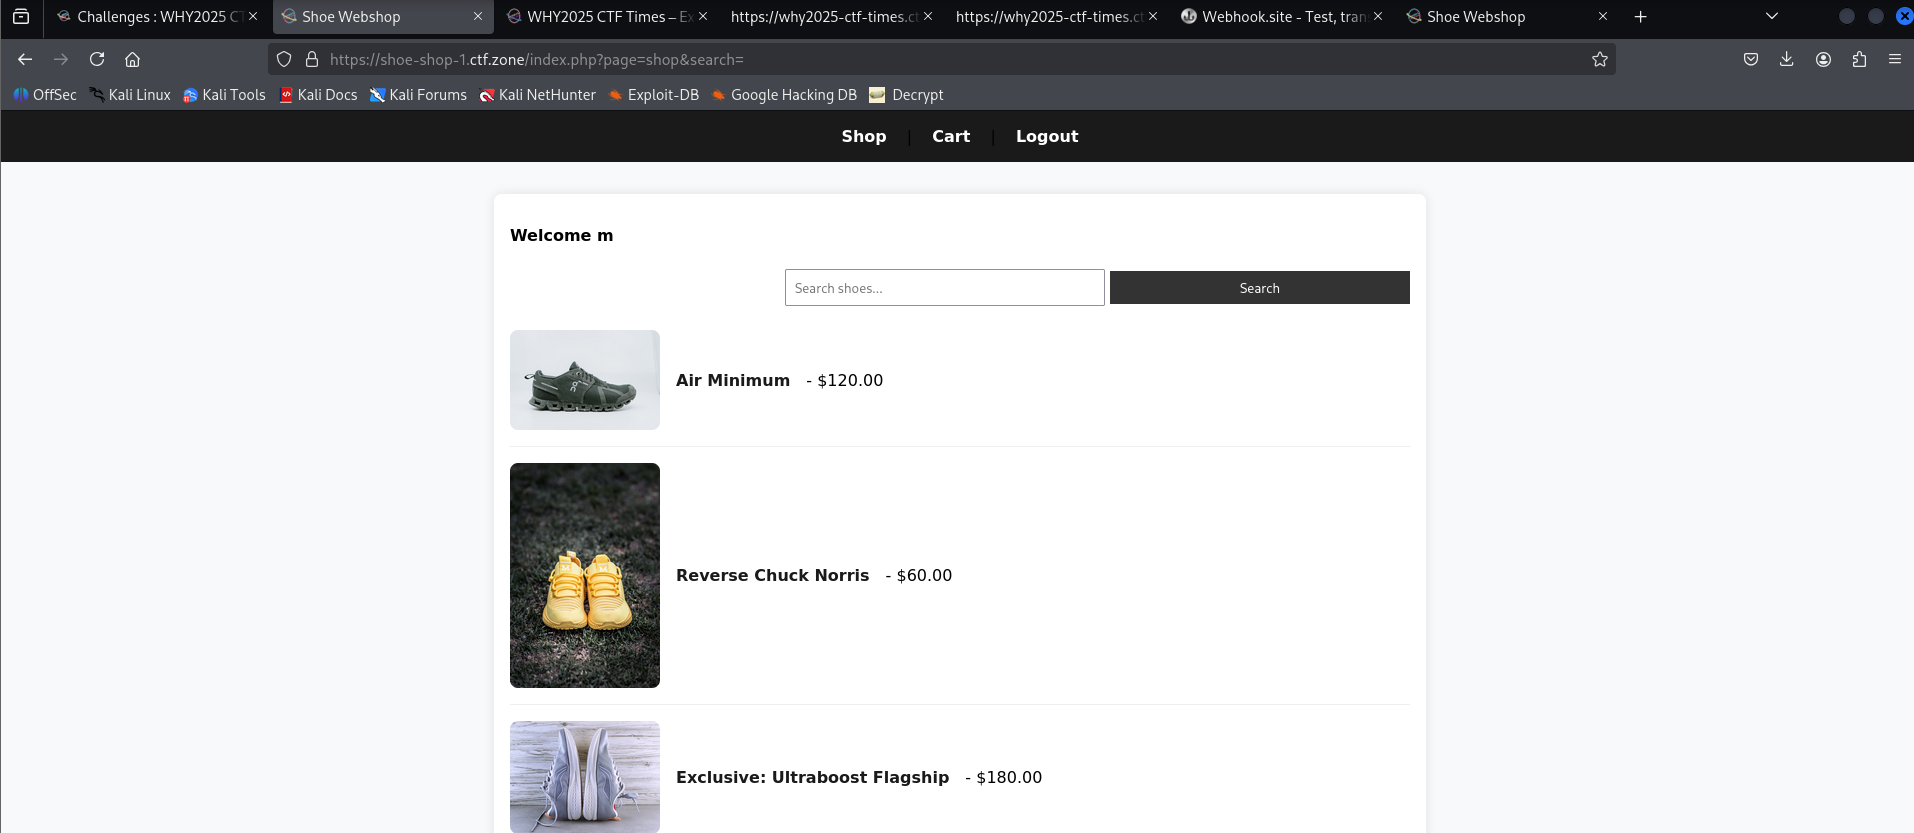Open the Downloads panel
The image size is (1914, 833).
1786,60
